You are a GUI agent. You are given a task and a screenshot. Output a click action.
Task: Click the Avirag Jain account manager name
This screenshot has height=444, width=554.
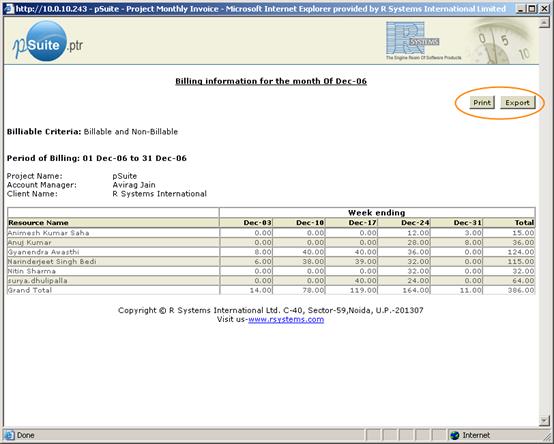134,185
